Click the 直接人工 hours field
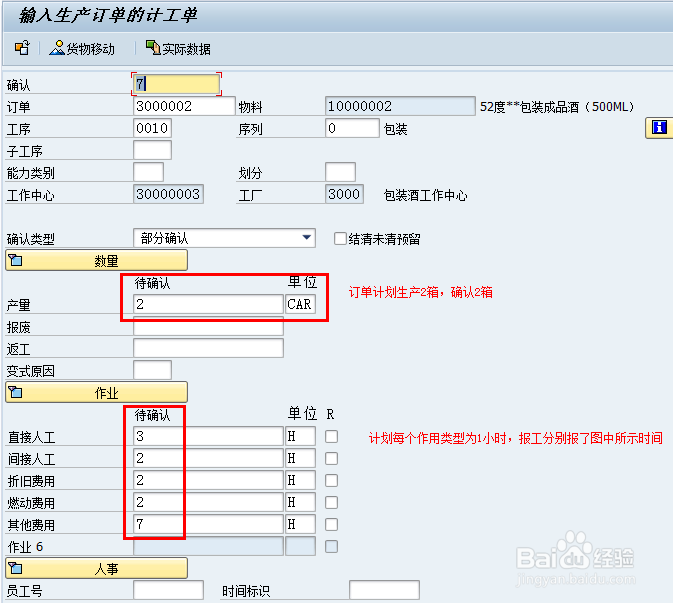673x603 pixels. click(208, 436)
